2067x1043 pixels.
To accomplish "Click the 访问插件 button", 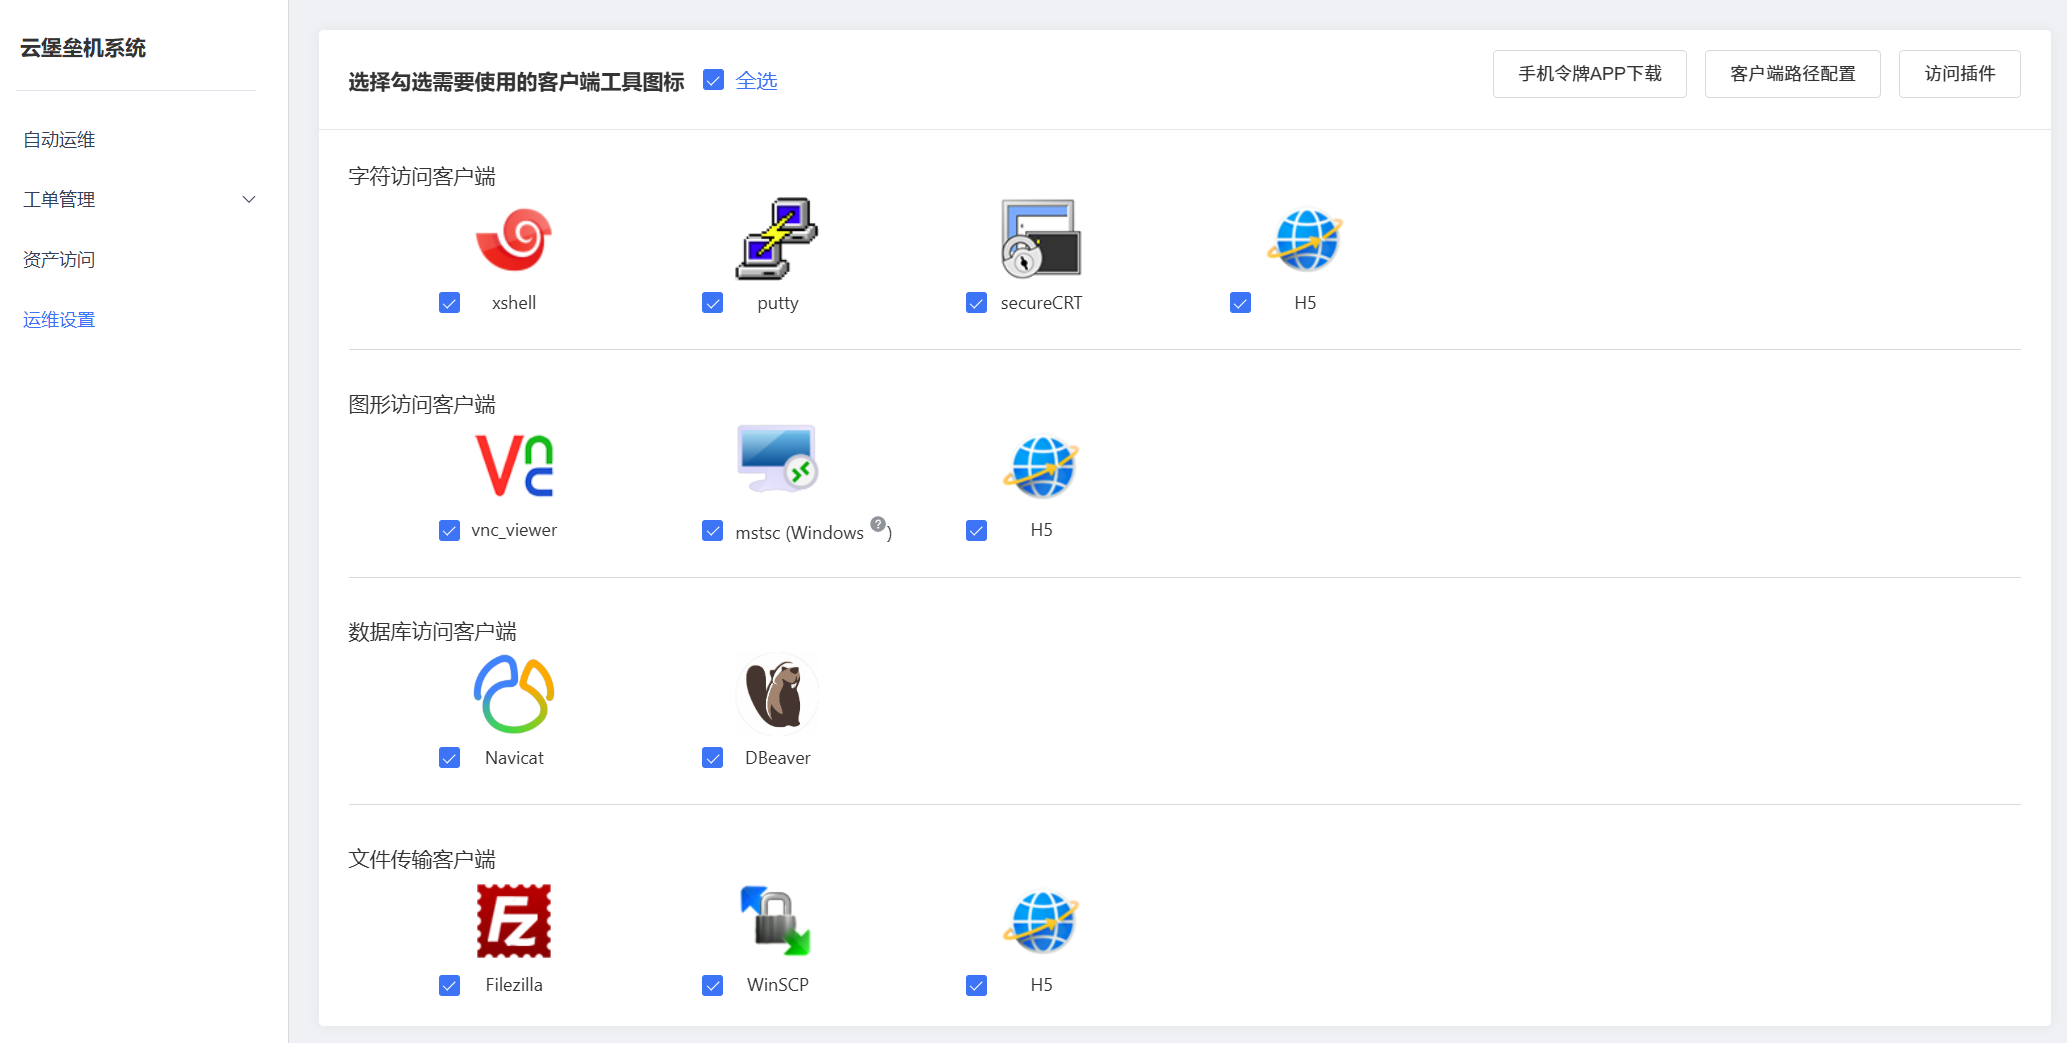I will point(1960,74).
